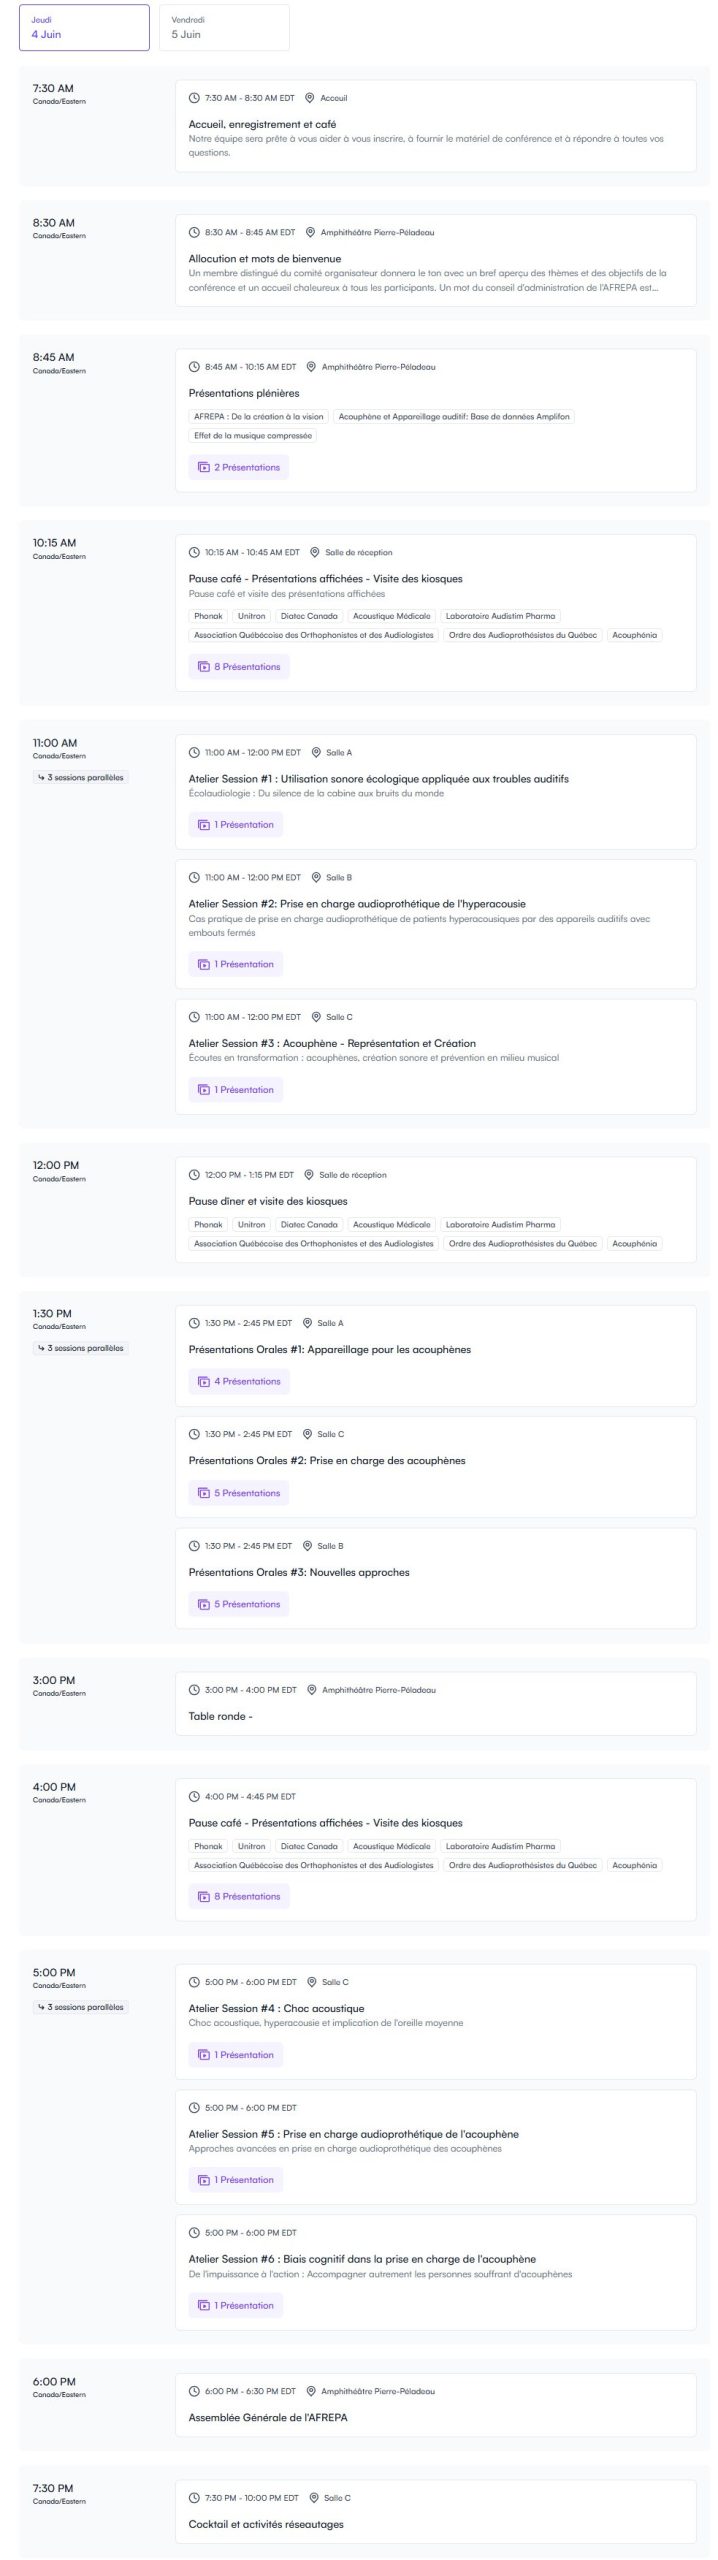The image size is (718, 2560).
Task: Switch to the Vendredi 5 Juin tab
Action: tap(224, 28)
